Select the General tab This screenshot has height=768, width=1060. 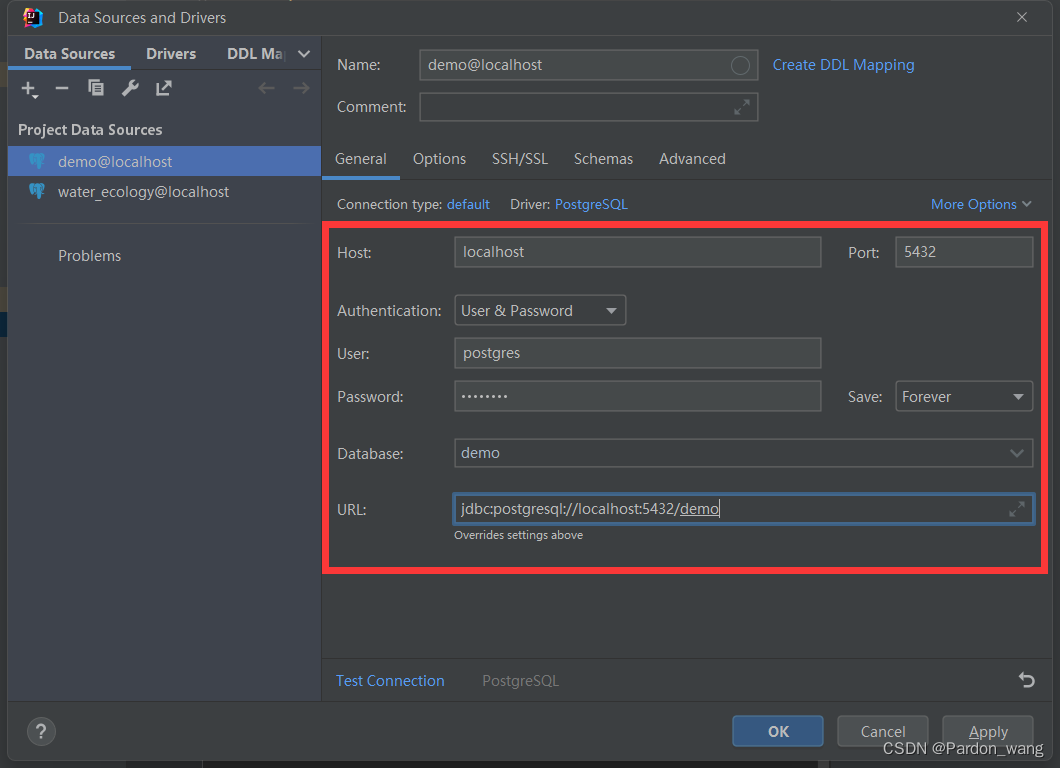(x=360, y=159)
